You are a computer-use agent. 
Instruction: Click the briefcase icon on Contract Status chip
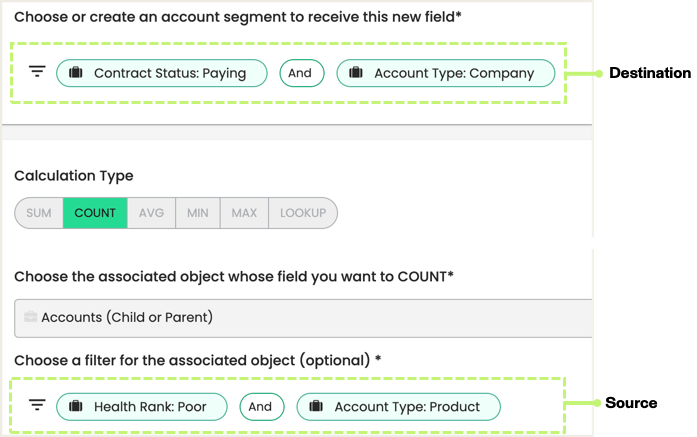(x=75, y=73)
